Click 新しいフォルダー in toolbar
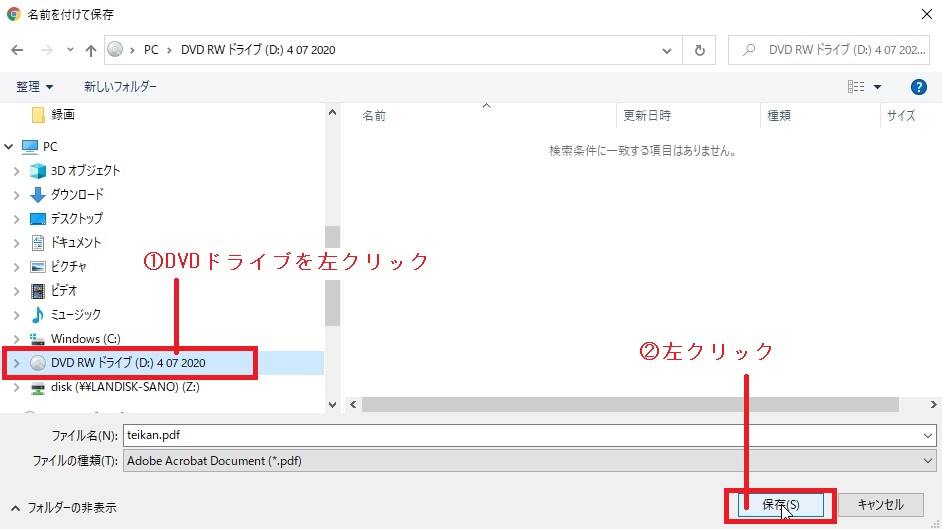 pos(120,87)
